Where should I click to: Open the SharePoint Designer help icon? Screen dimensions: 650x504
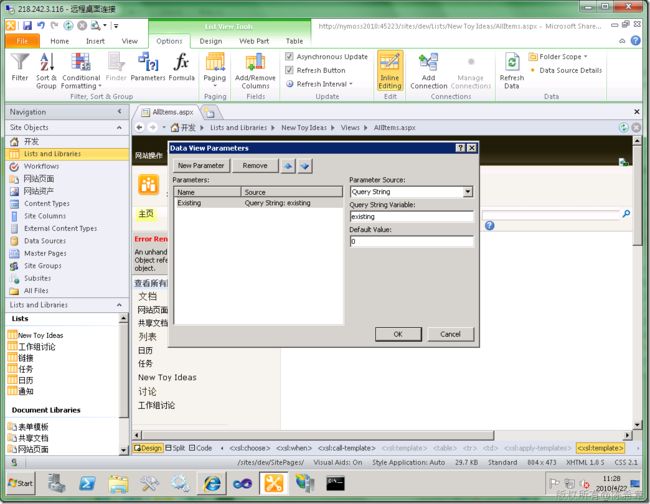(x=635, y=41)
